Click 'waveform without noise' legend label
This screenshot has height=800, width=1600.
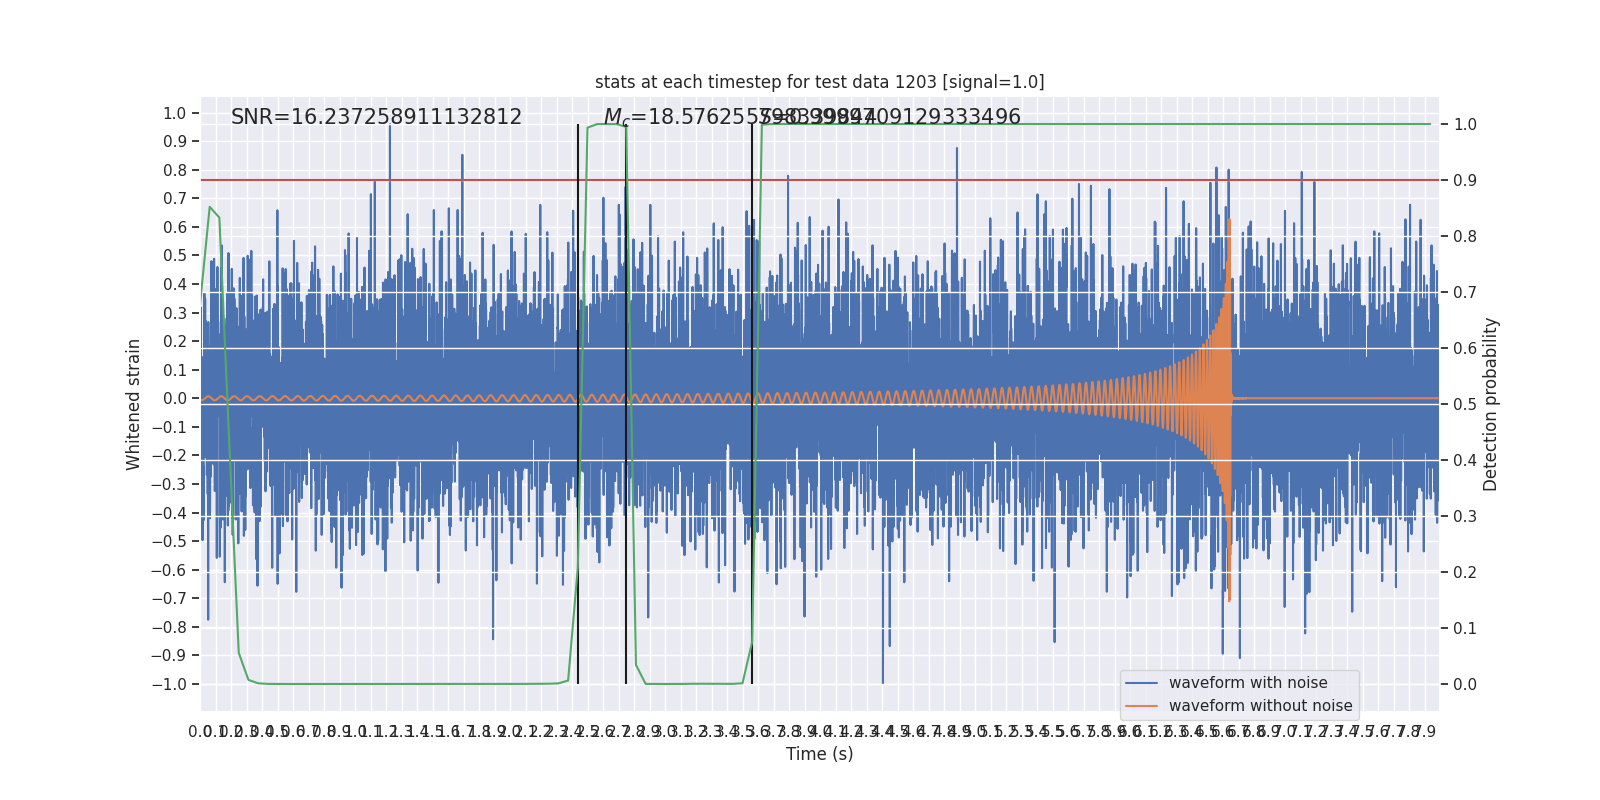(1260, 706)
